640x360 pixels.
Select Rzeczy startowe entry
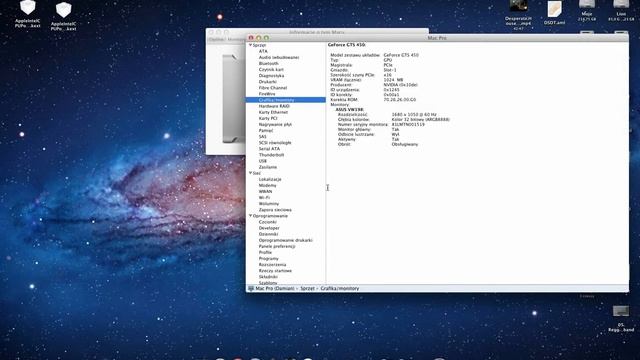coord(275,271)
